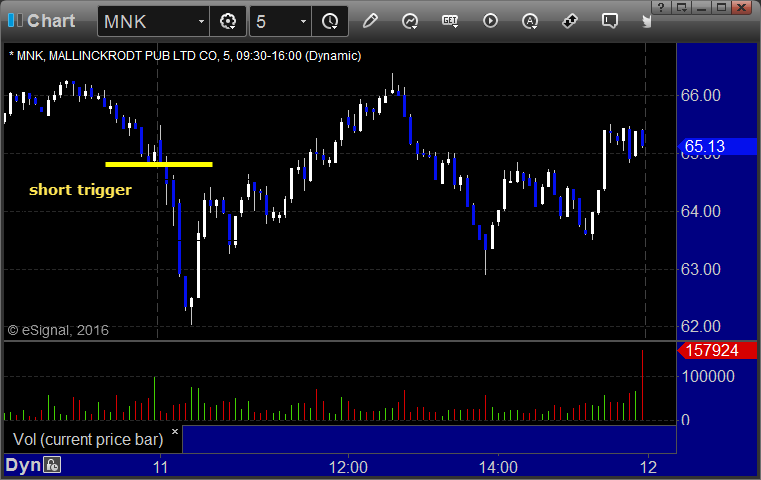Click the 12:00 time axis label

tap(348, 467)
